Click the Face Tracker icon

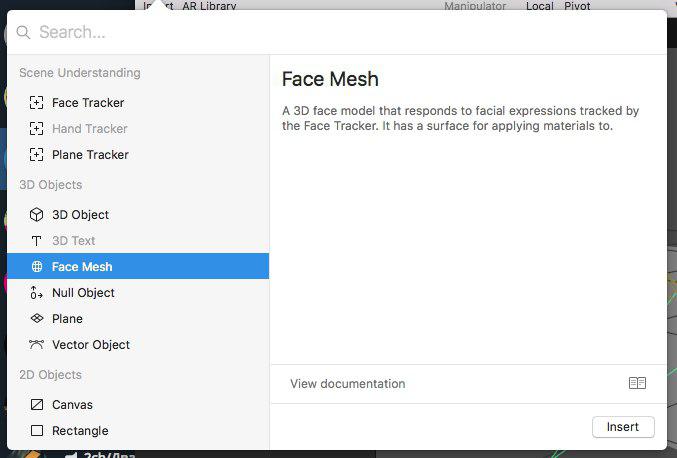point(37,103)
